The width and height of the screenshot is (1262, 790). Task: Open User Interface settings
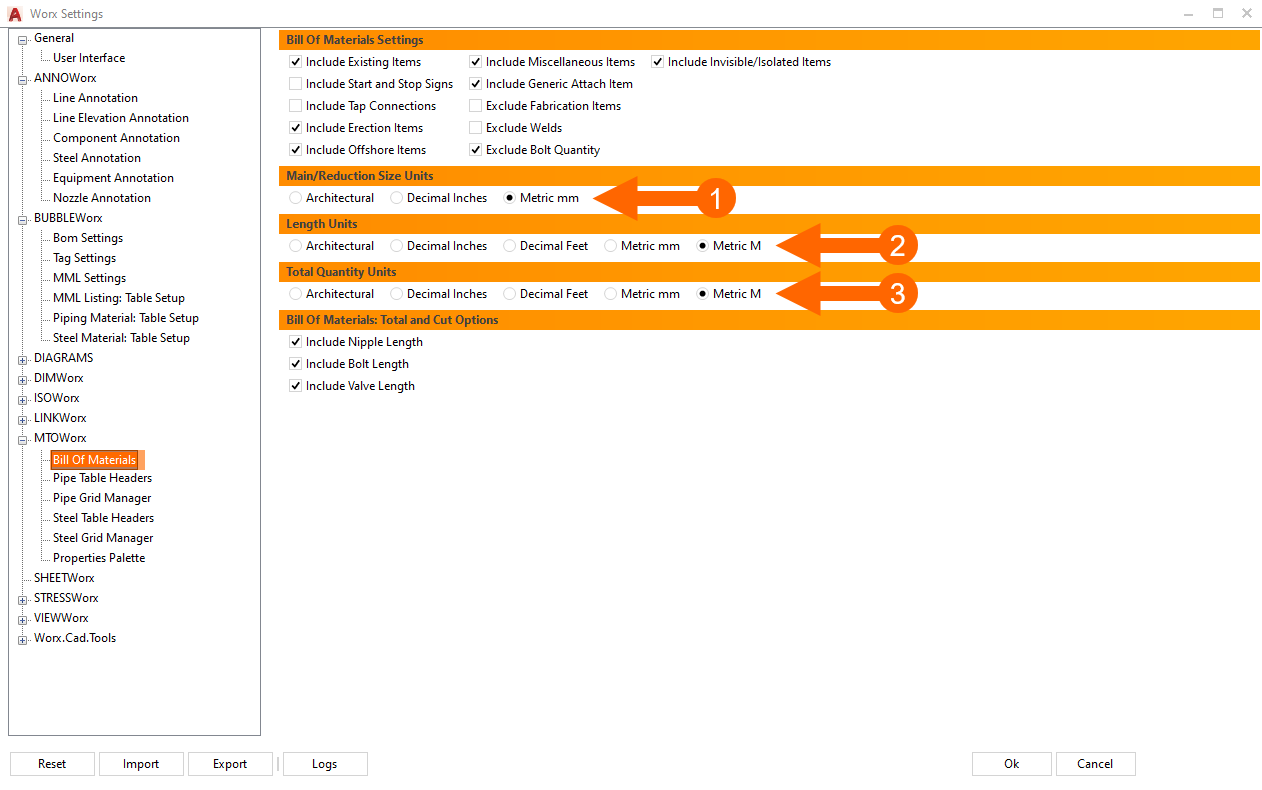coord(89,58)
